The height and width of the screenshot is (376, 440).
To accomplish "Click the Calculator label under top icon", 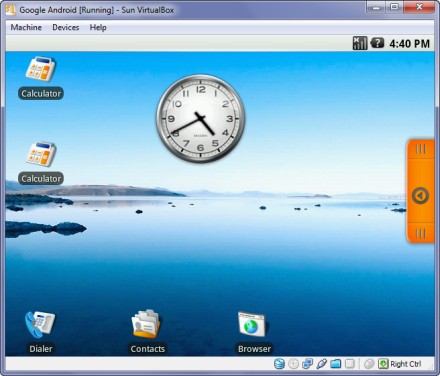I will 41,94.
